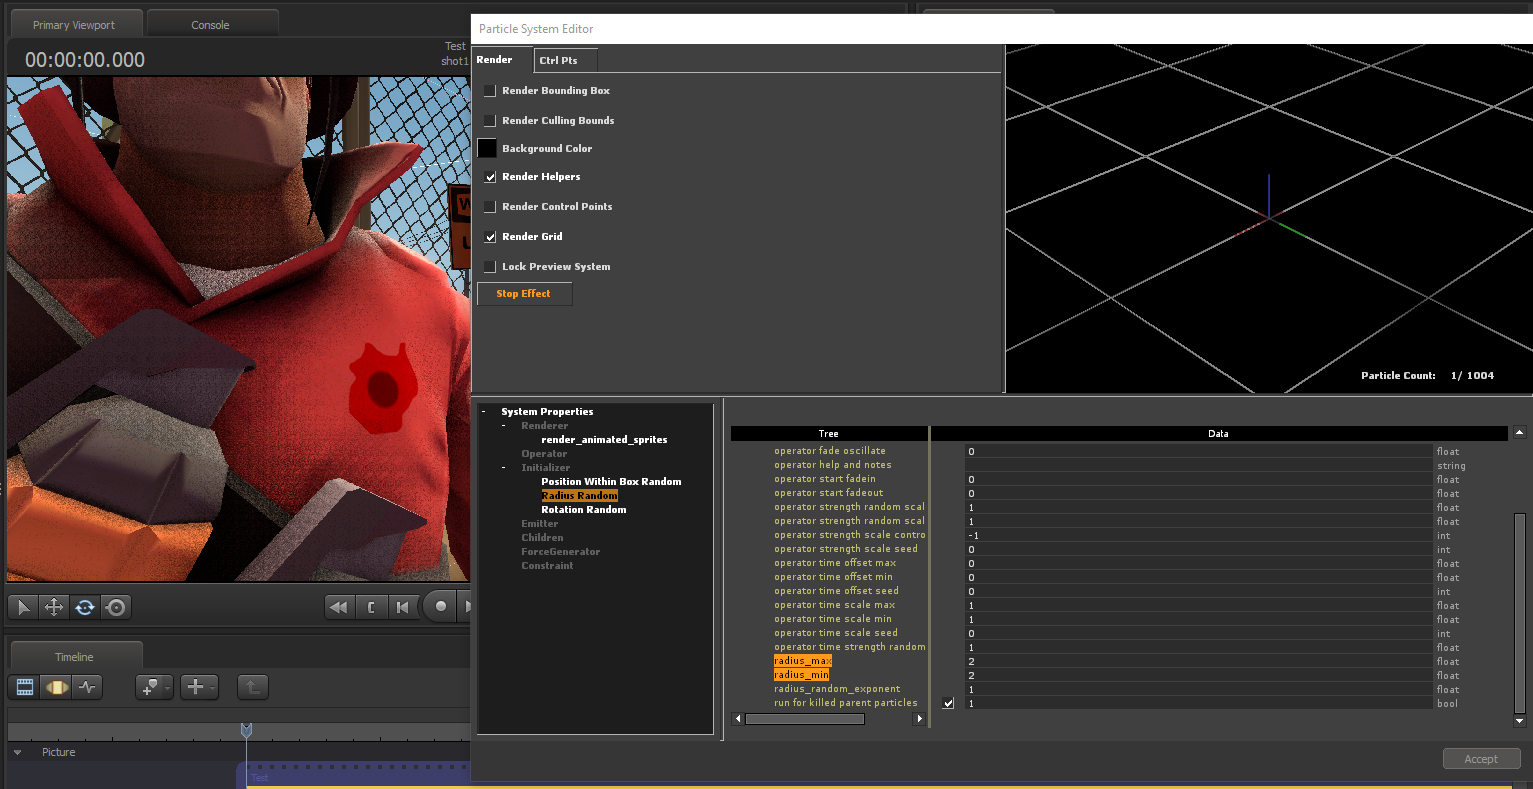Choose the selection arrow manipulator tool

click(x=24, y=607)
